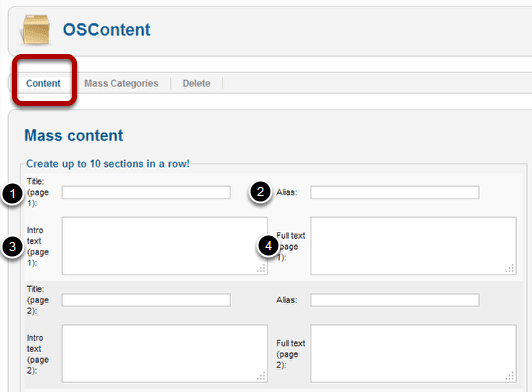The height and width of the screenshot is (392, 532).
Task: Grab the Full text (page 1) resize handle
Action: click(510, 268)
